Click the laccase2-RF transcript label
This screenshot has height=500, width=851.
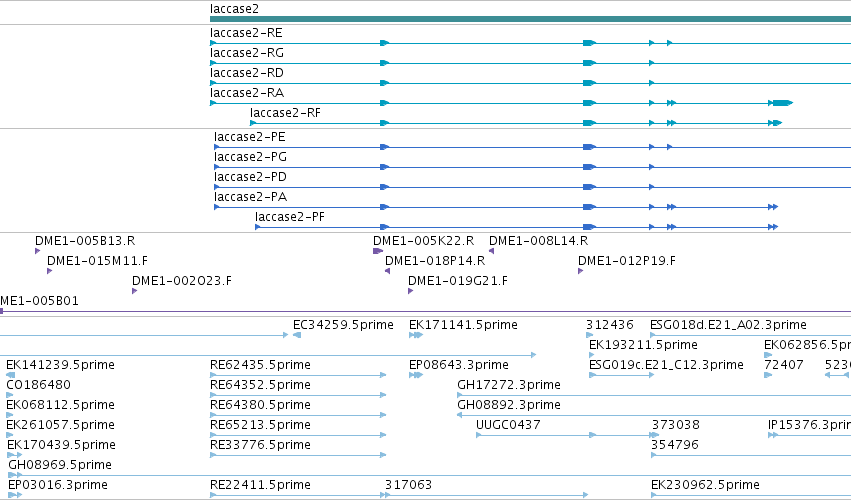pyautogui.click(x=285, y=113)
